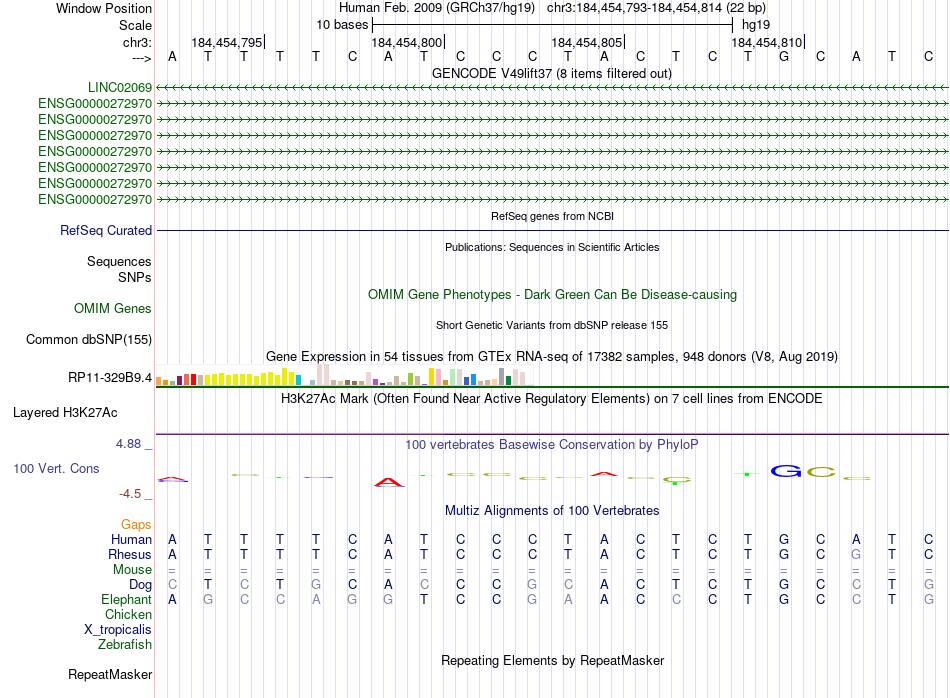950x698 pixels.
Task: Click the large blue G in PhyloP logo
Action: tap(786, 471)
